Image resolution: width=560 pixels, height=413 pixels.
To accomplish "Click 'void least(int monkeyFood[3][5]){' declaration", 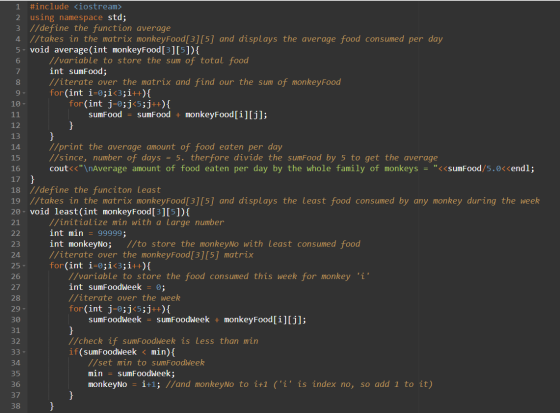I will (110, 212).
